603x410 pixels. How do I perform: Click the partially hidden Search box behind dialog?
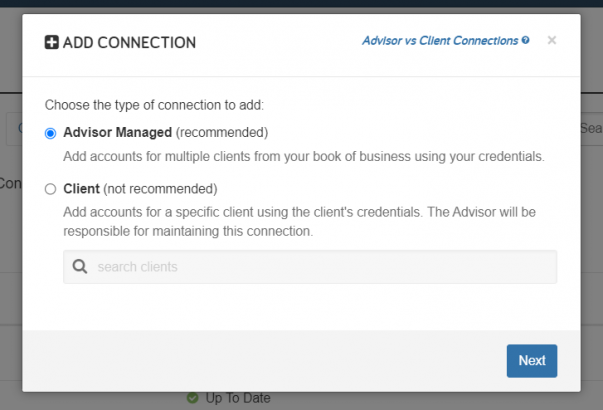[x=591, y=128]
